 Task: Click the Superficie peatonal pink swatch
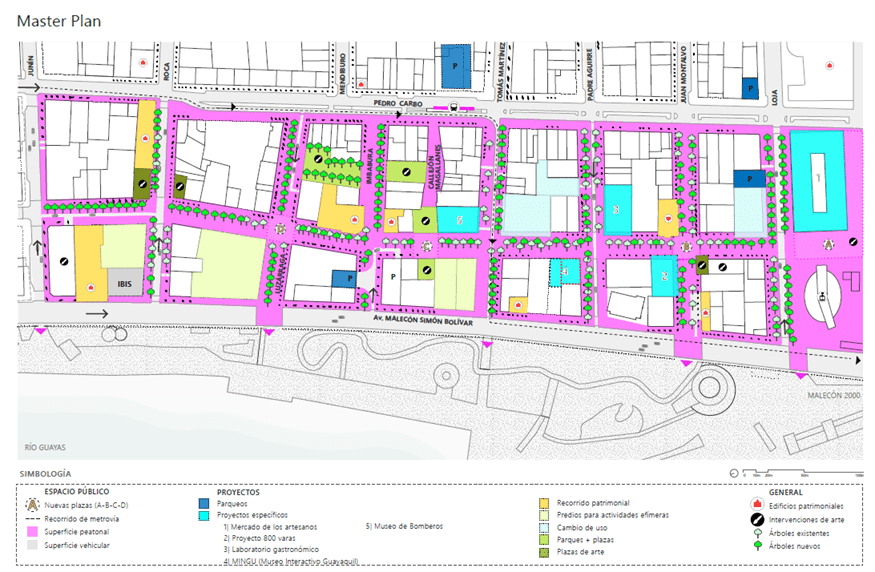[33, 531]
